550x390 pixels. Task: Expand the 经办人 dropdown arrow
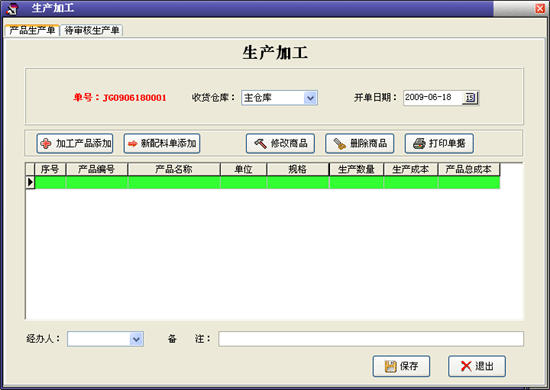click(136, 339)
